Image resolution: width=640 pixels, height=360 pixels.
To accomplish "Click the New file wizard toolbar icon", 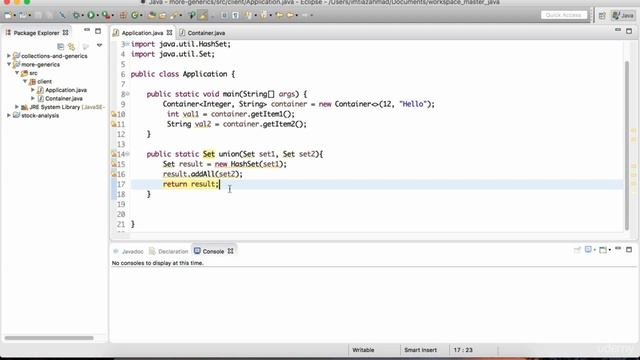I will coord(8,16).
